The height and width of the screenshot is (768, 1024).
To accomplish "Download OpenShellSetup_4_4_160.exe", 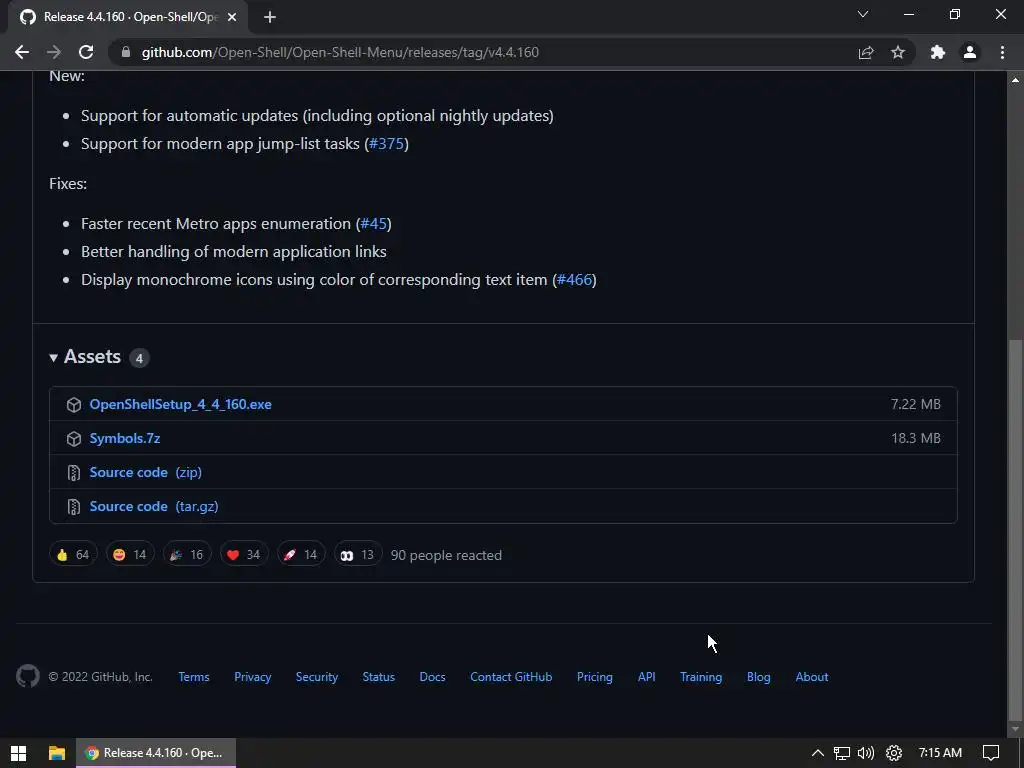I will coord(180,404).
